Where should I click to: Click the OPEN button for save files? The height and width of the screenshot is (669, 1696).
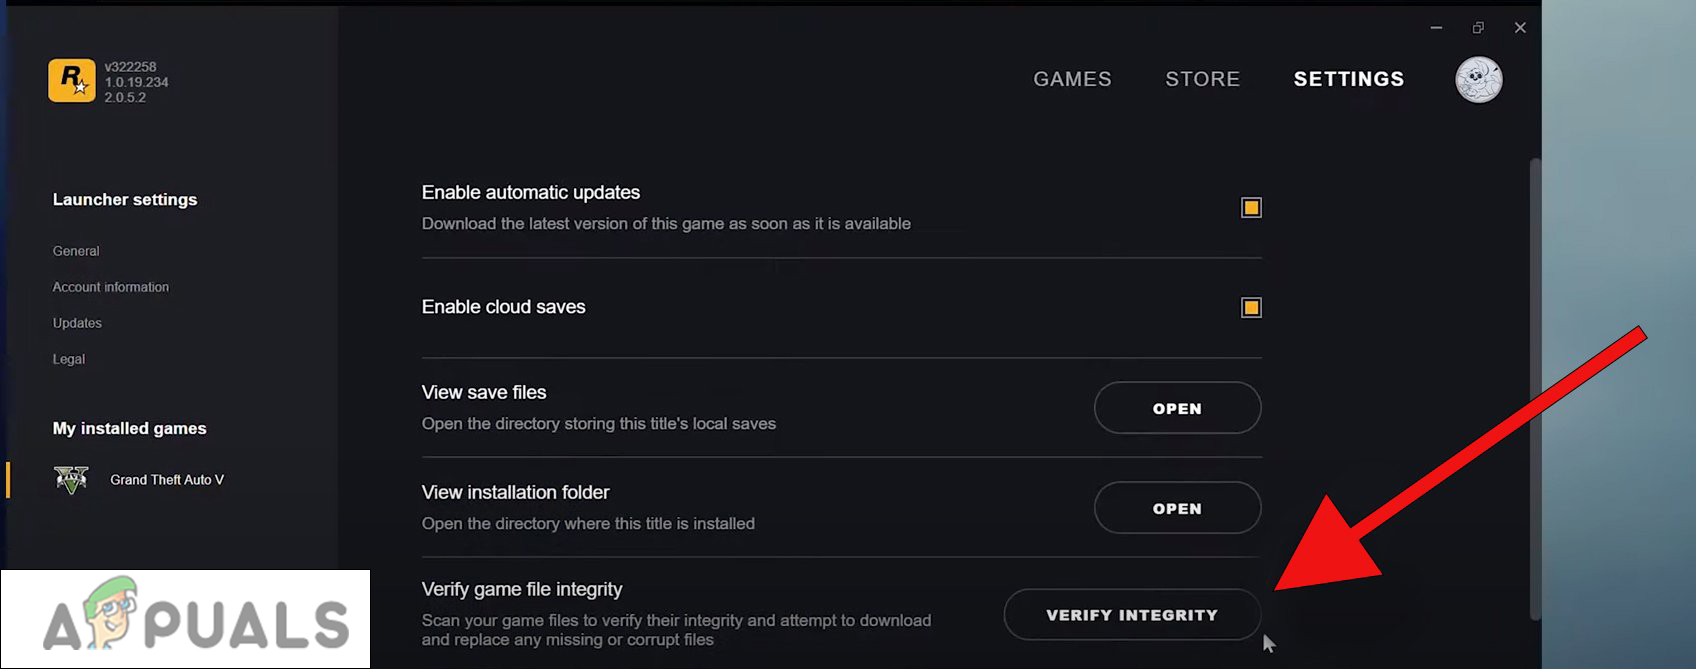(1177, 408)
